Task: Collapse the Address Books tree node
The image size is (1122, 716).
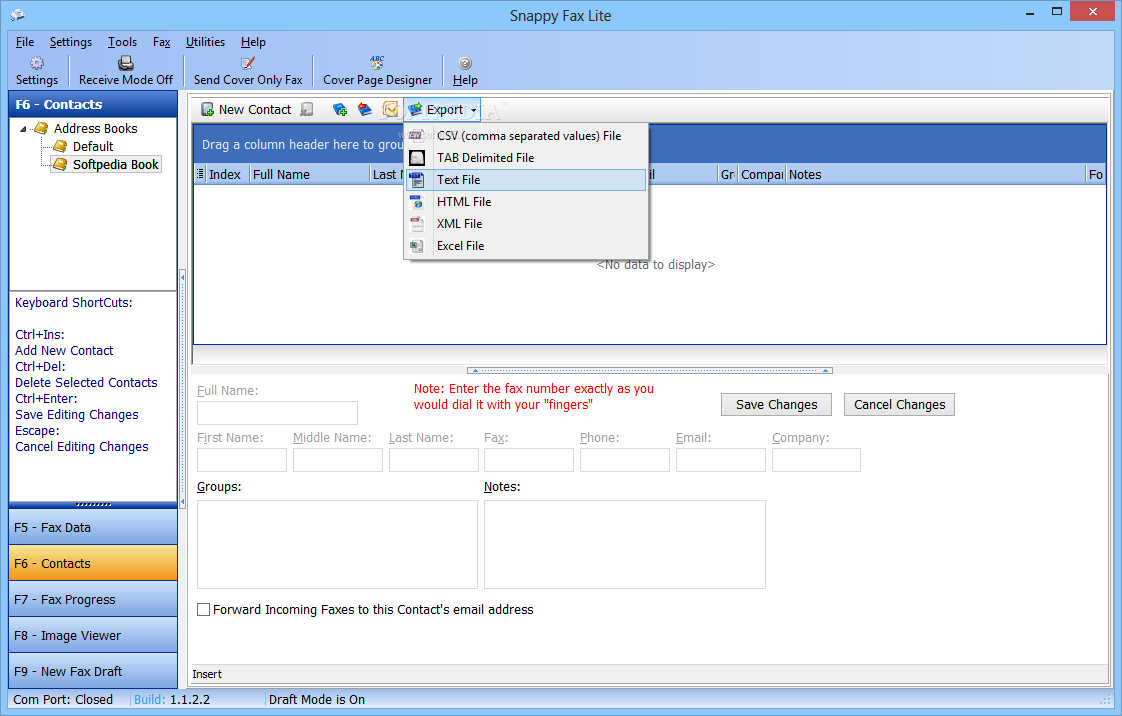Action: tap(23, 129)
